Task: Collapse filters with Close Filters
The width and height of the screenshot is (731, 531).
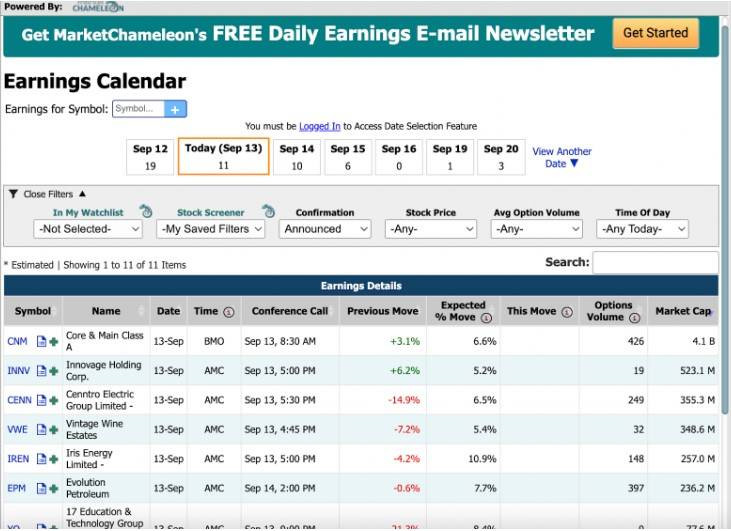Action: (x=48, y=194)
